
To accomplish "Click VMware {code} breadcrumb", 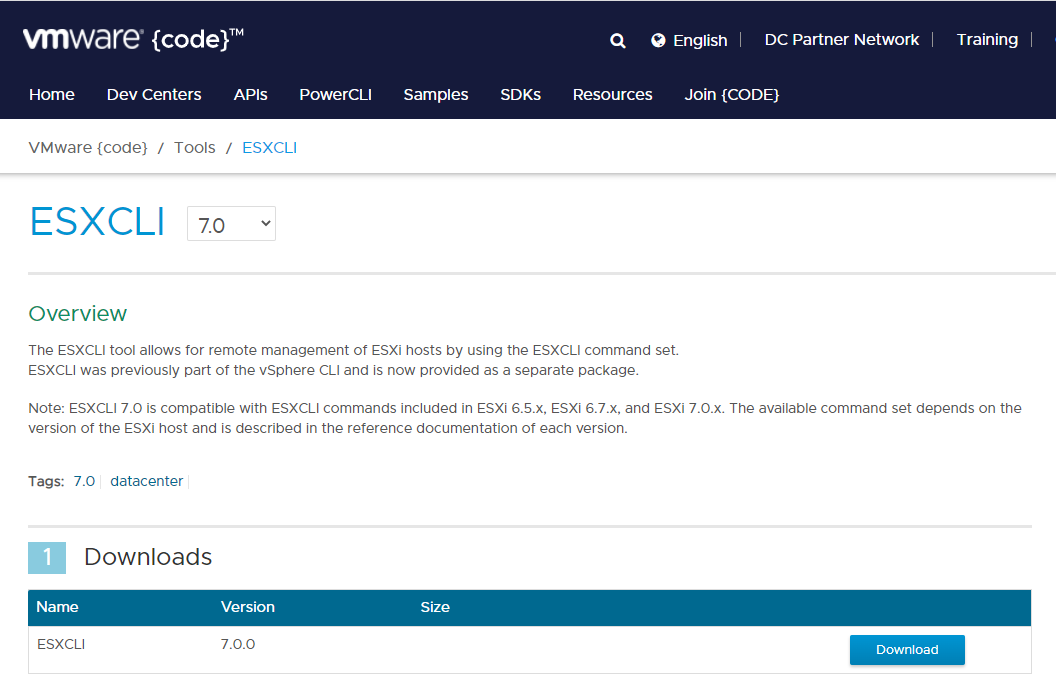I will pos(88,148).
